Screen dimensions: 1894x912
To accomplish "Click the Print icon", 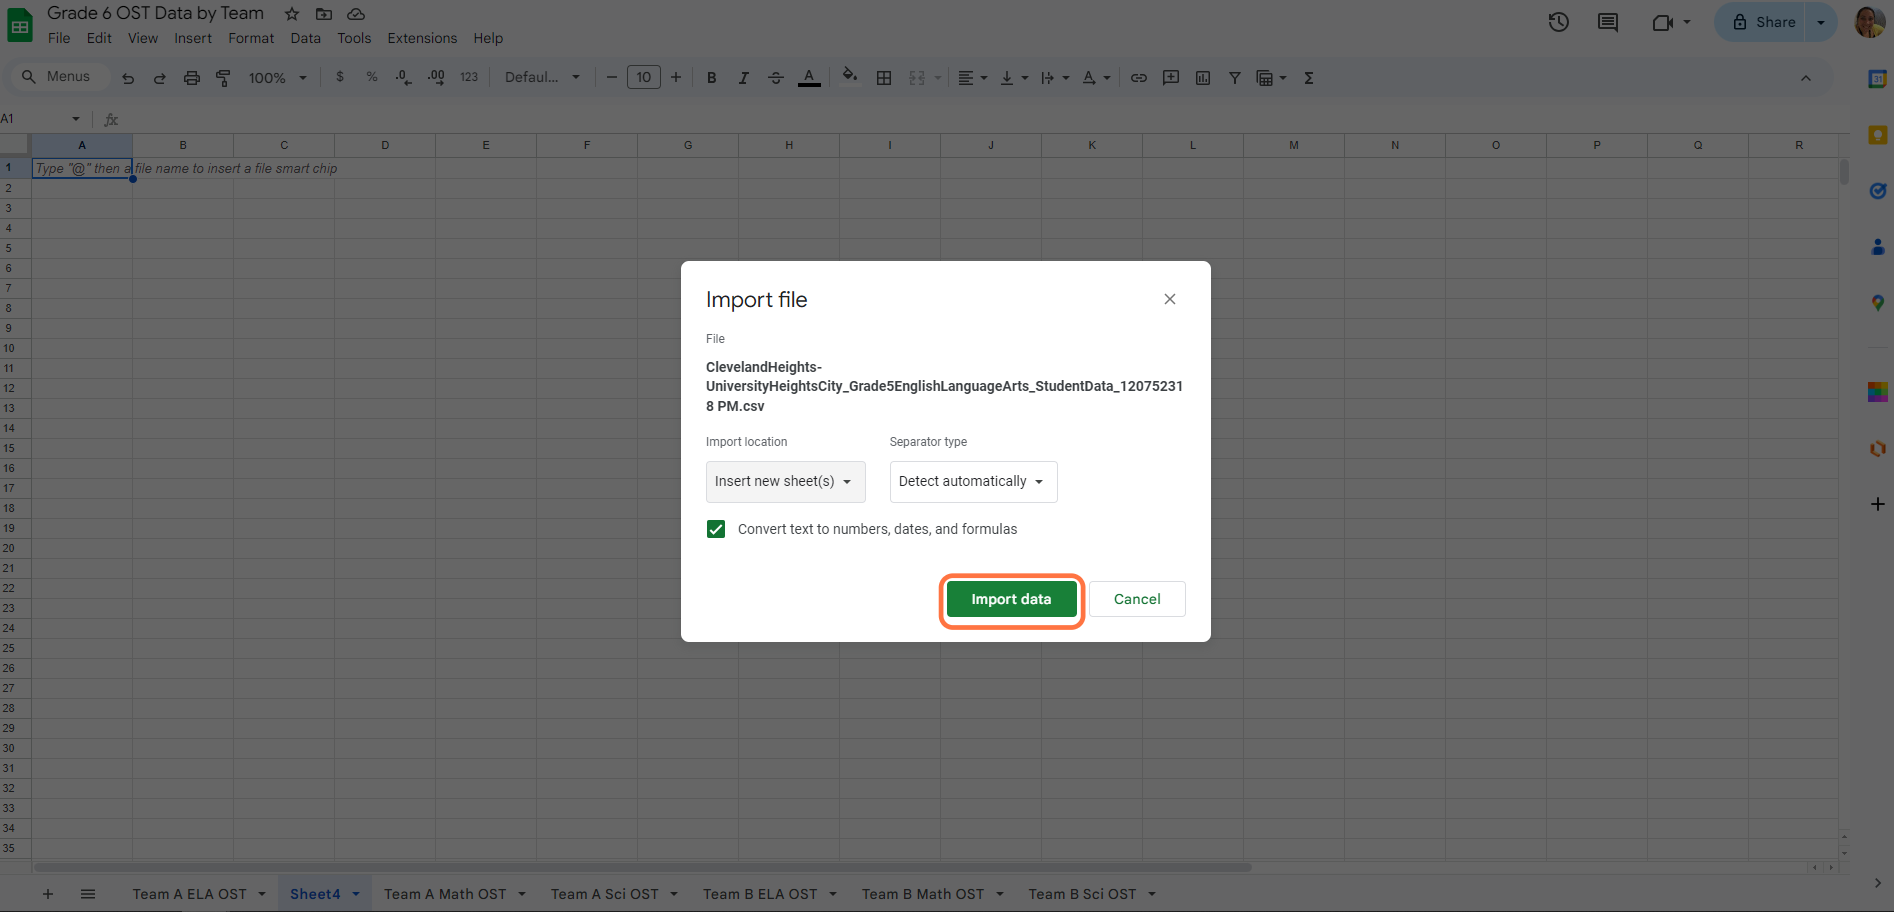I will pyautogui.click(x=192, y=78).
